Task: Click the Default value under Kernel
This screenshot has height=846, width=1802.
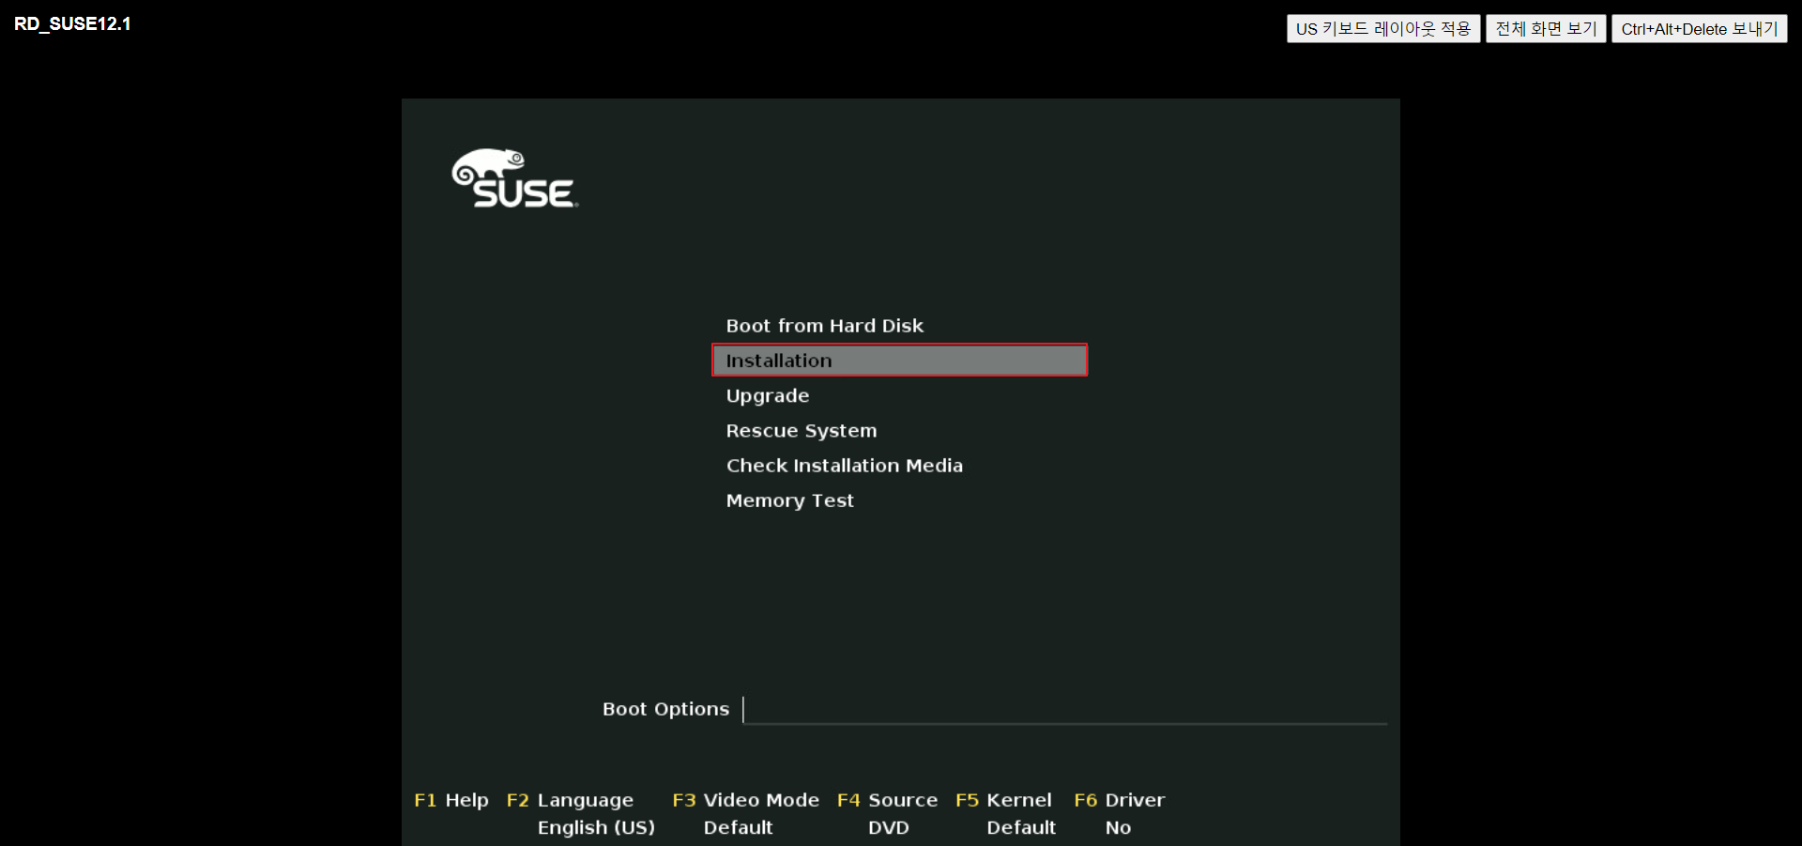Action: click(x=1021, y=828)
